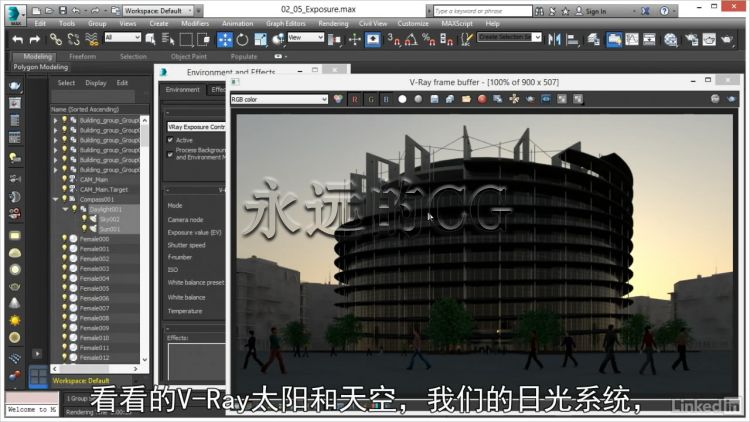Click the Select and Link chain icon
This screenshot has height=422, width=750.
(56, 39)
